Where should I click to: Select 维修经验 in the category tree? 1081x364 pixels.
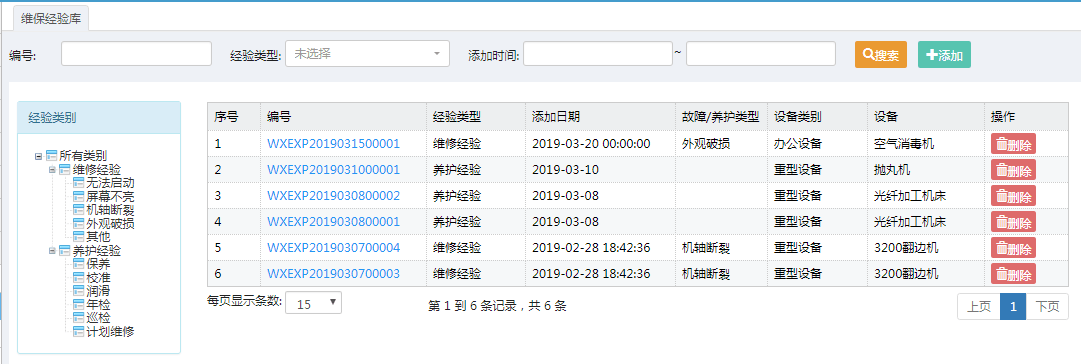coord(97,170)
